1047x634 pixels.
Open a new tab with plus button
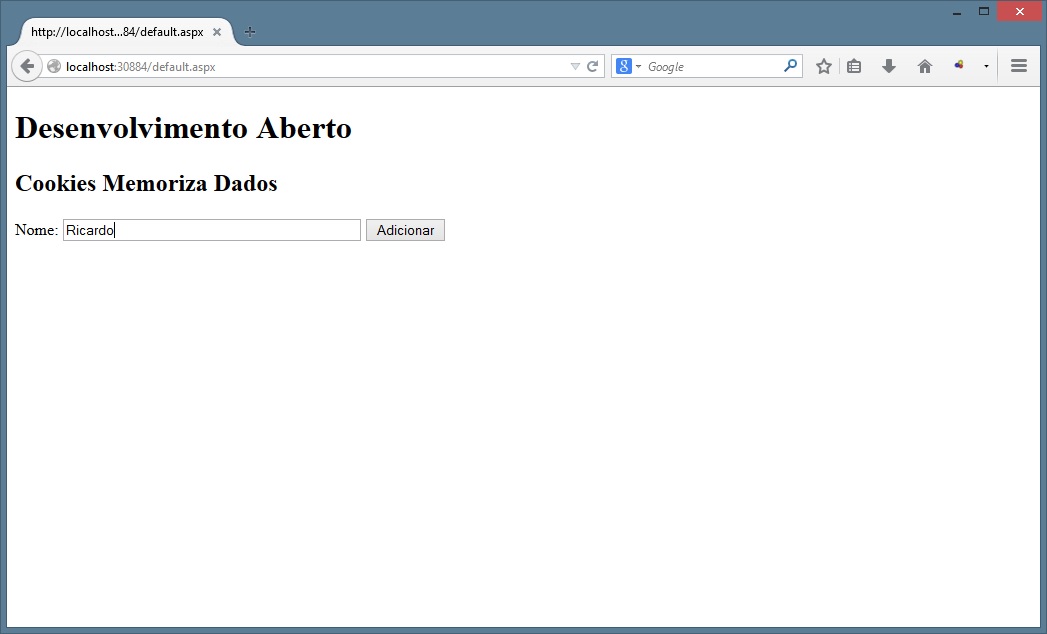pyautogui.click(x=250, y=32)
